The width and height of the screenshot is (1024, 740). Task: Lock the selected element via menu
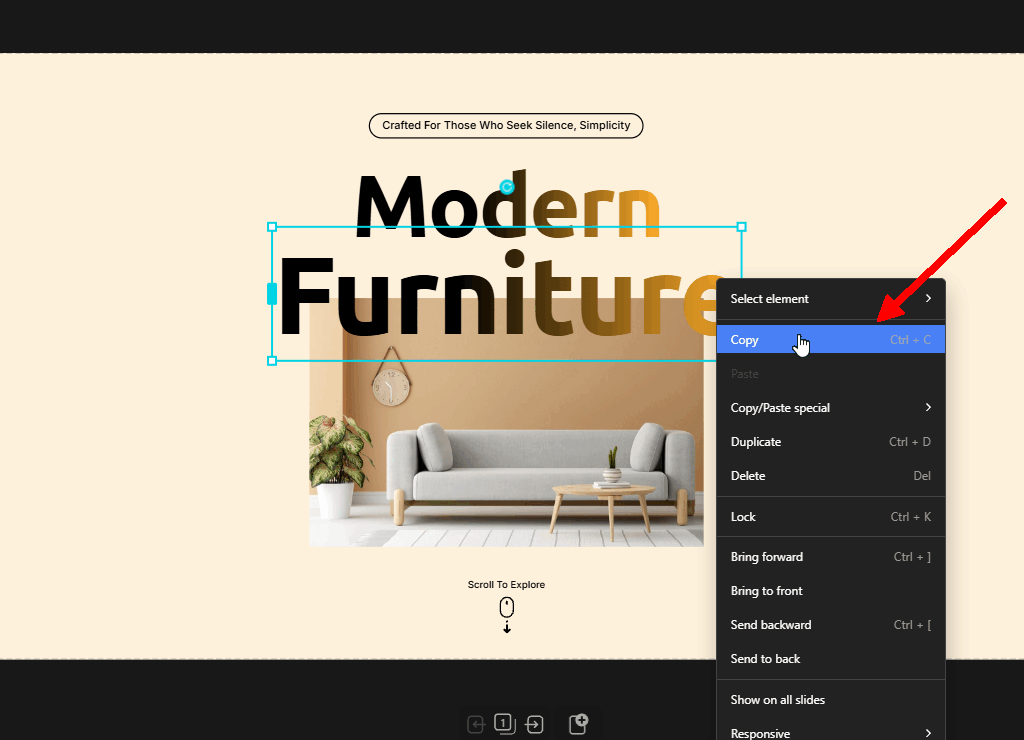pyautogui.click(x=831, y=517)
